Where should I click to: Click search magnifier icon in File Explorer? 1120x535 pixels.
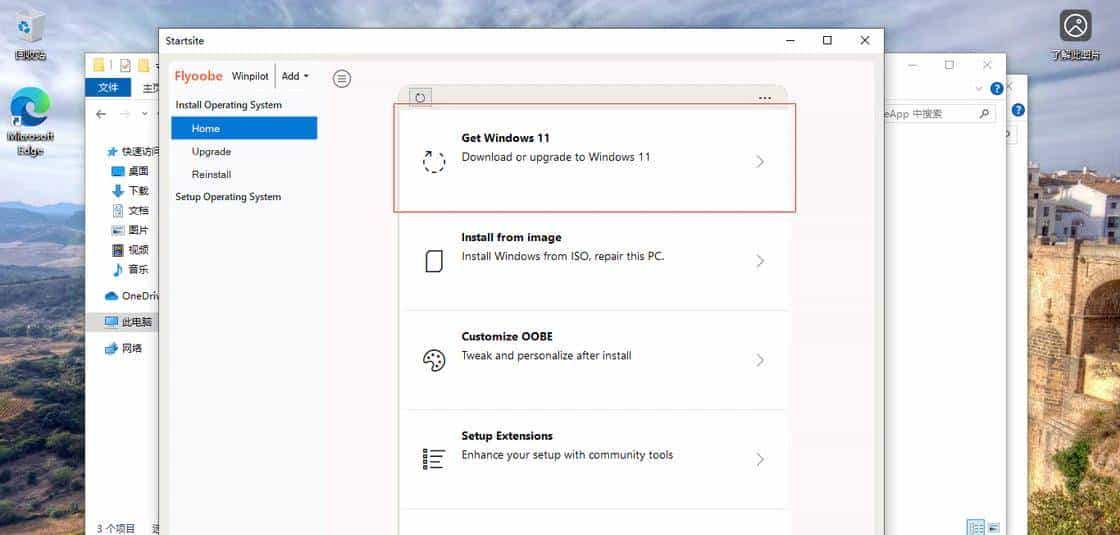984,114
